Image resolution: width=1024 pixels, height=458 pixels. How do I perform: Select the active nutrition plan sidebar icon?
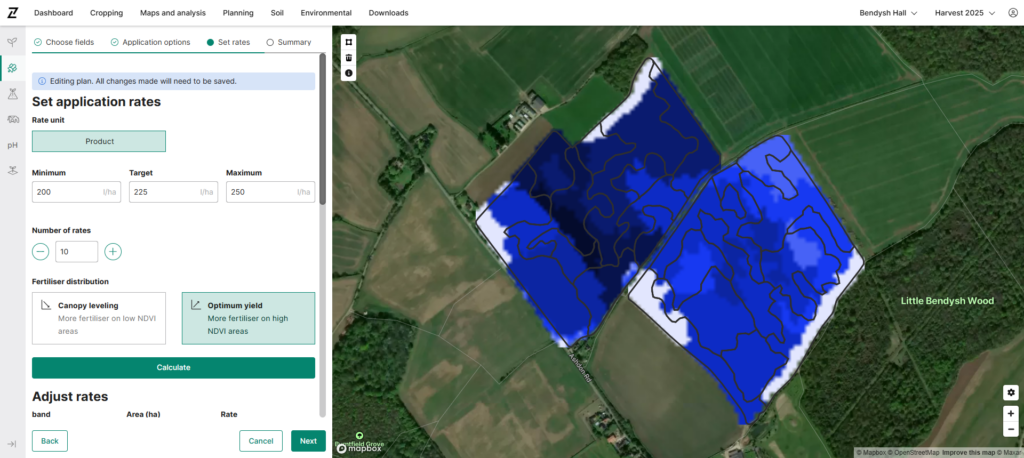[12, 68]
